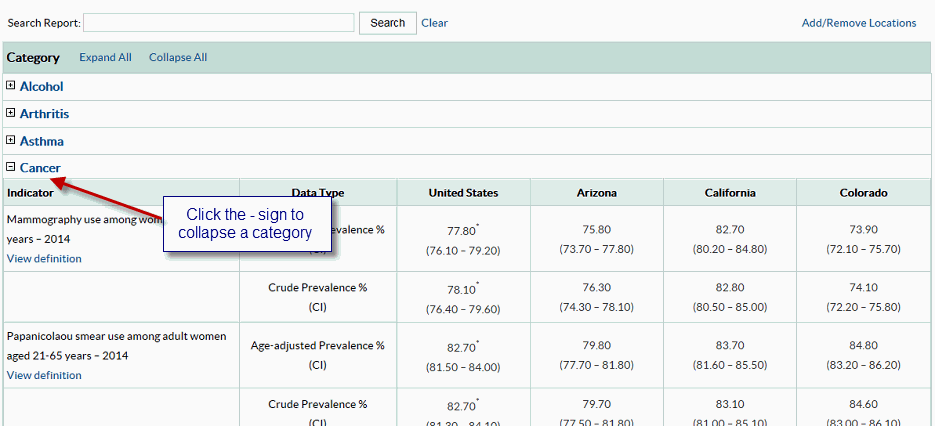This screenshot has height=426, width=935.
Task: Click the Clear link beside Search
Action: click(434, 23)
